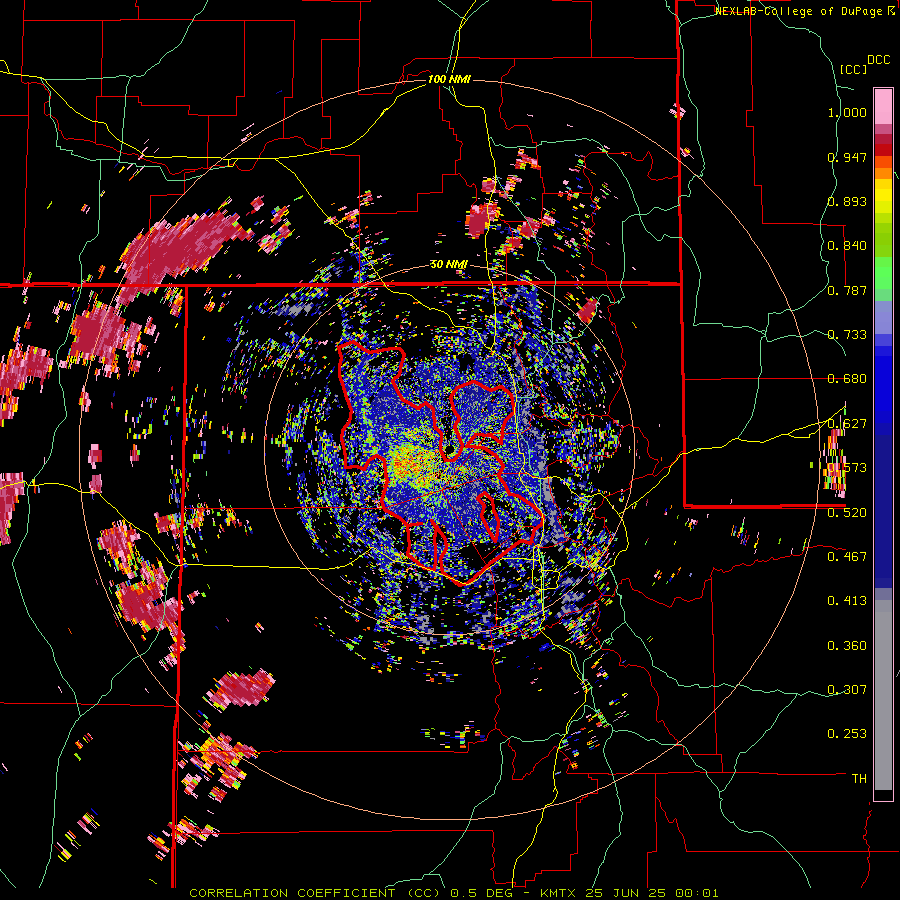Click the TH threshold label
Viewport: 900px width, 900px height.
click(x=859, y=778)
